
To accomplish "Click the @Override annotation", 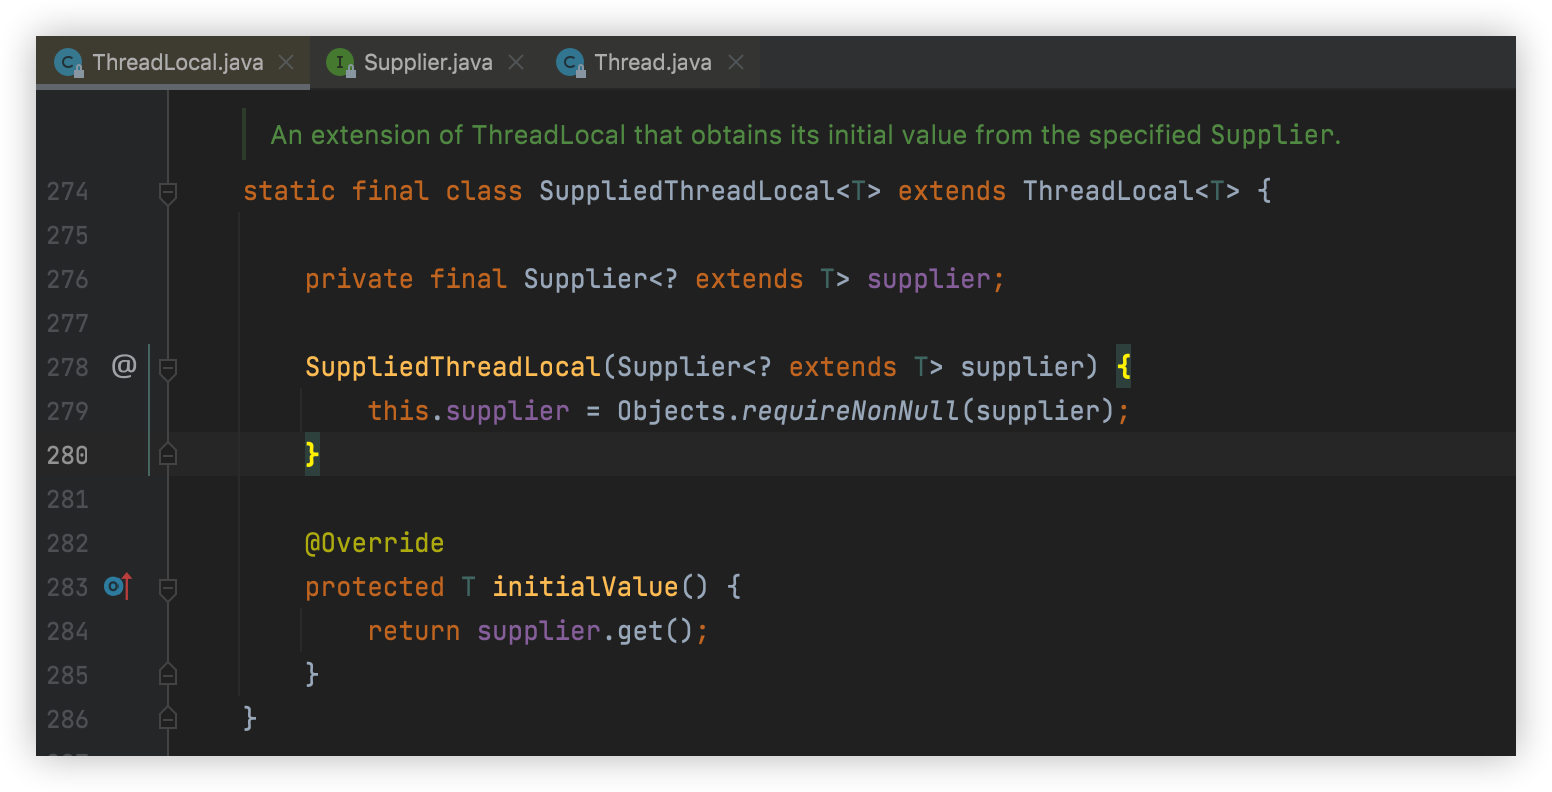I will click(374, 543).
